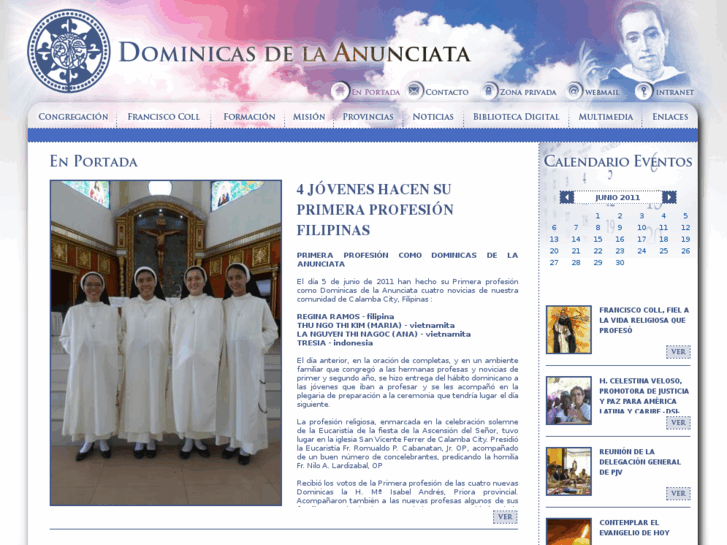
Task: Click VER button below main article
Action: tap(505, 517)
